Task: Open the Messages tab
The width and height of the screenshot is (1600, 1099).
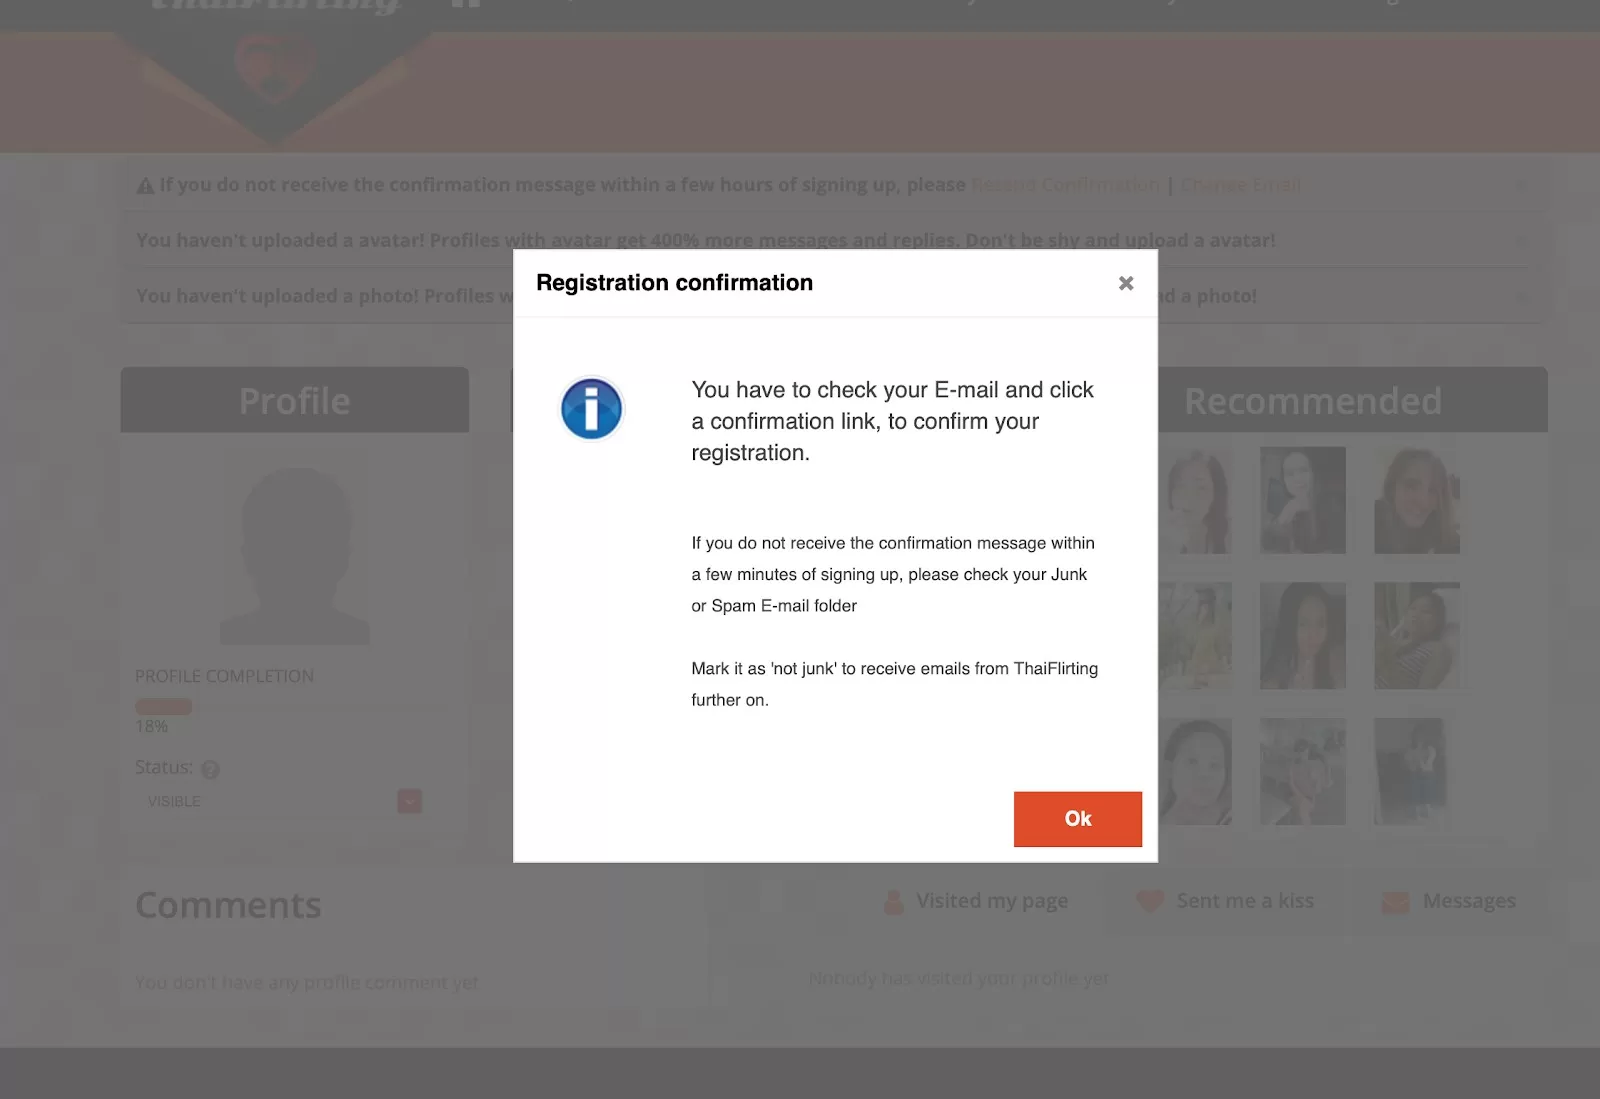Action: coord(1468,901)
